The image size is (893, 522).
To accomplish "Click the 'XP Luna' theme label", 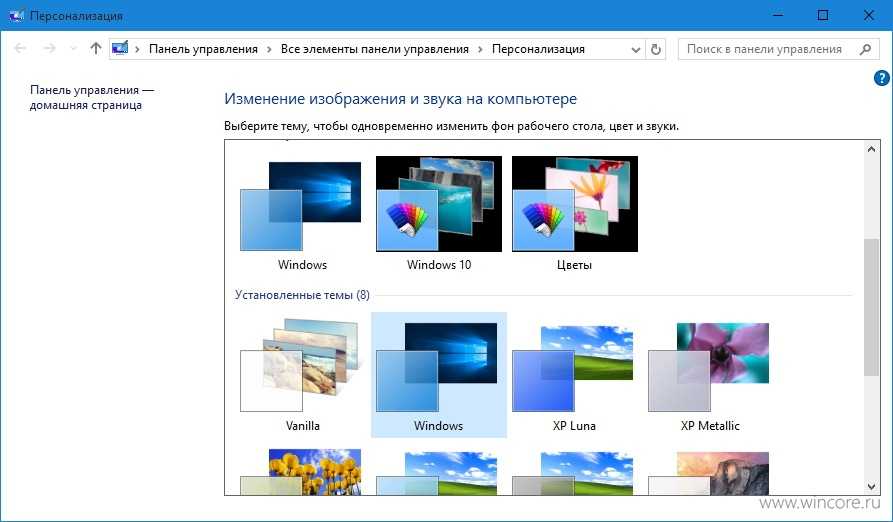I will click(574, 425).
